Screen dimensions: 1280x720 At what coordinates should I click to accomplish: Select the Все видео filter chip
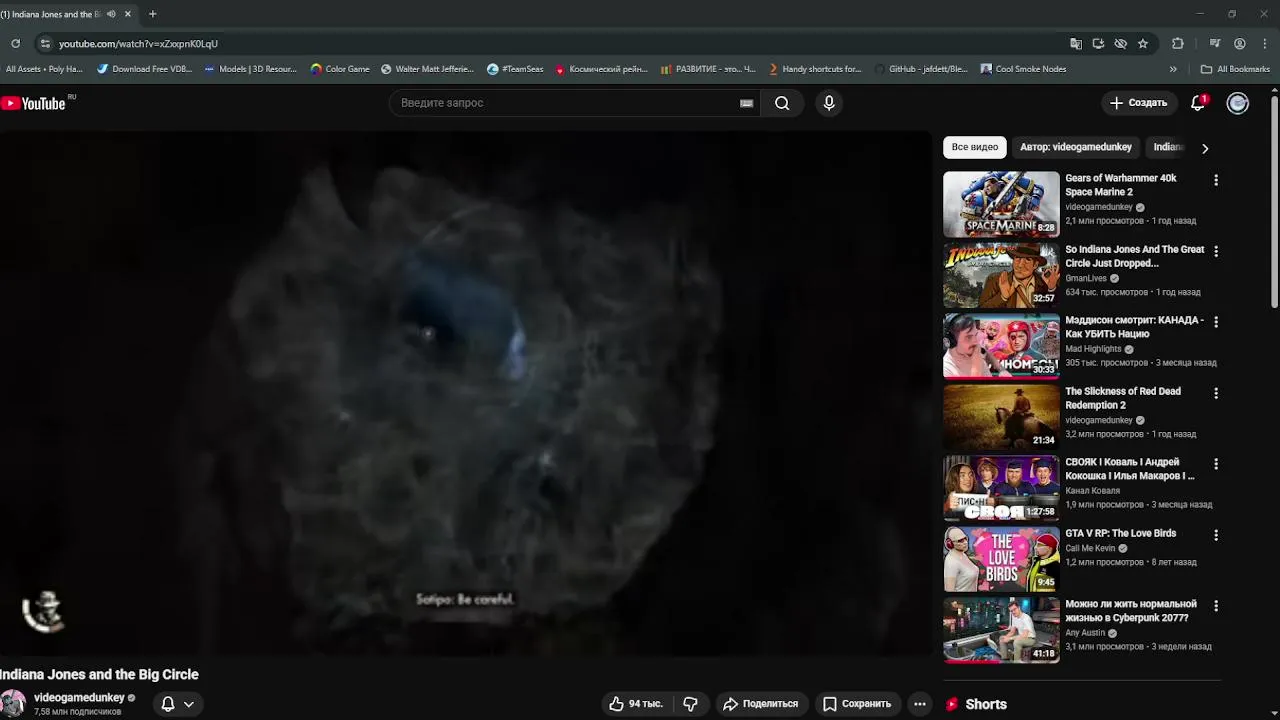pos(975,147)
